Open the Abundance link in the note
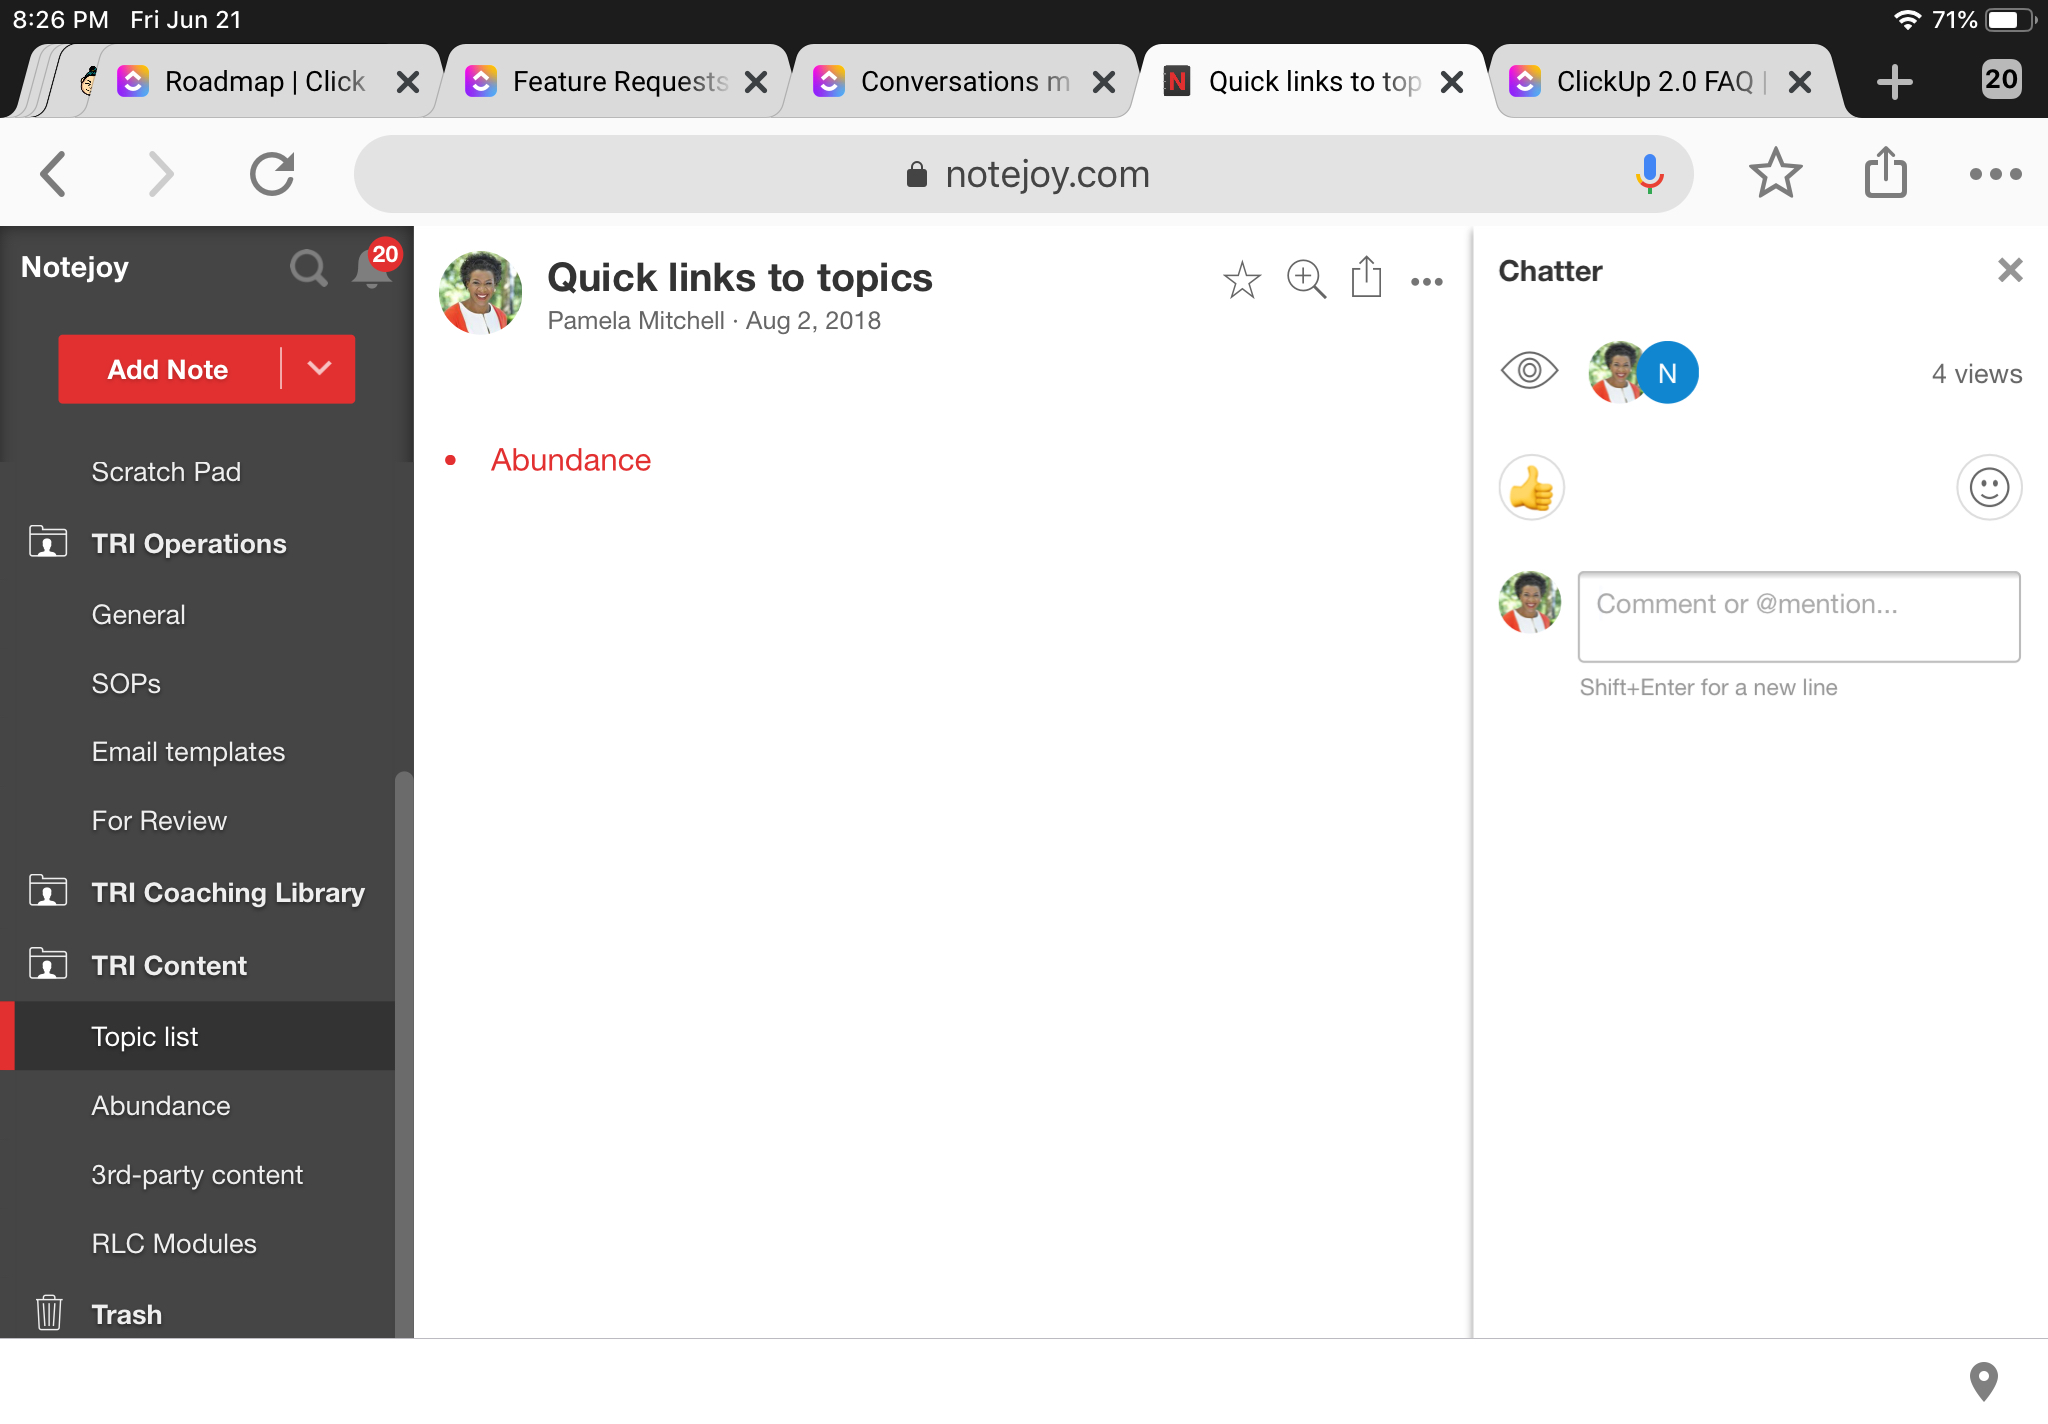 pos(571,460)
